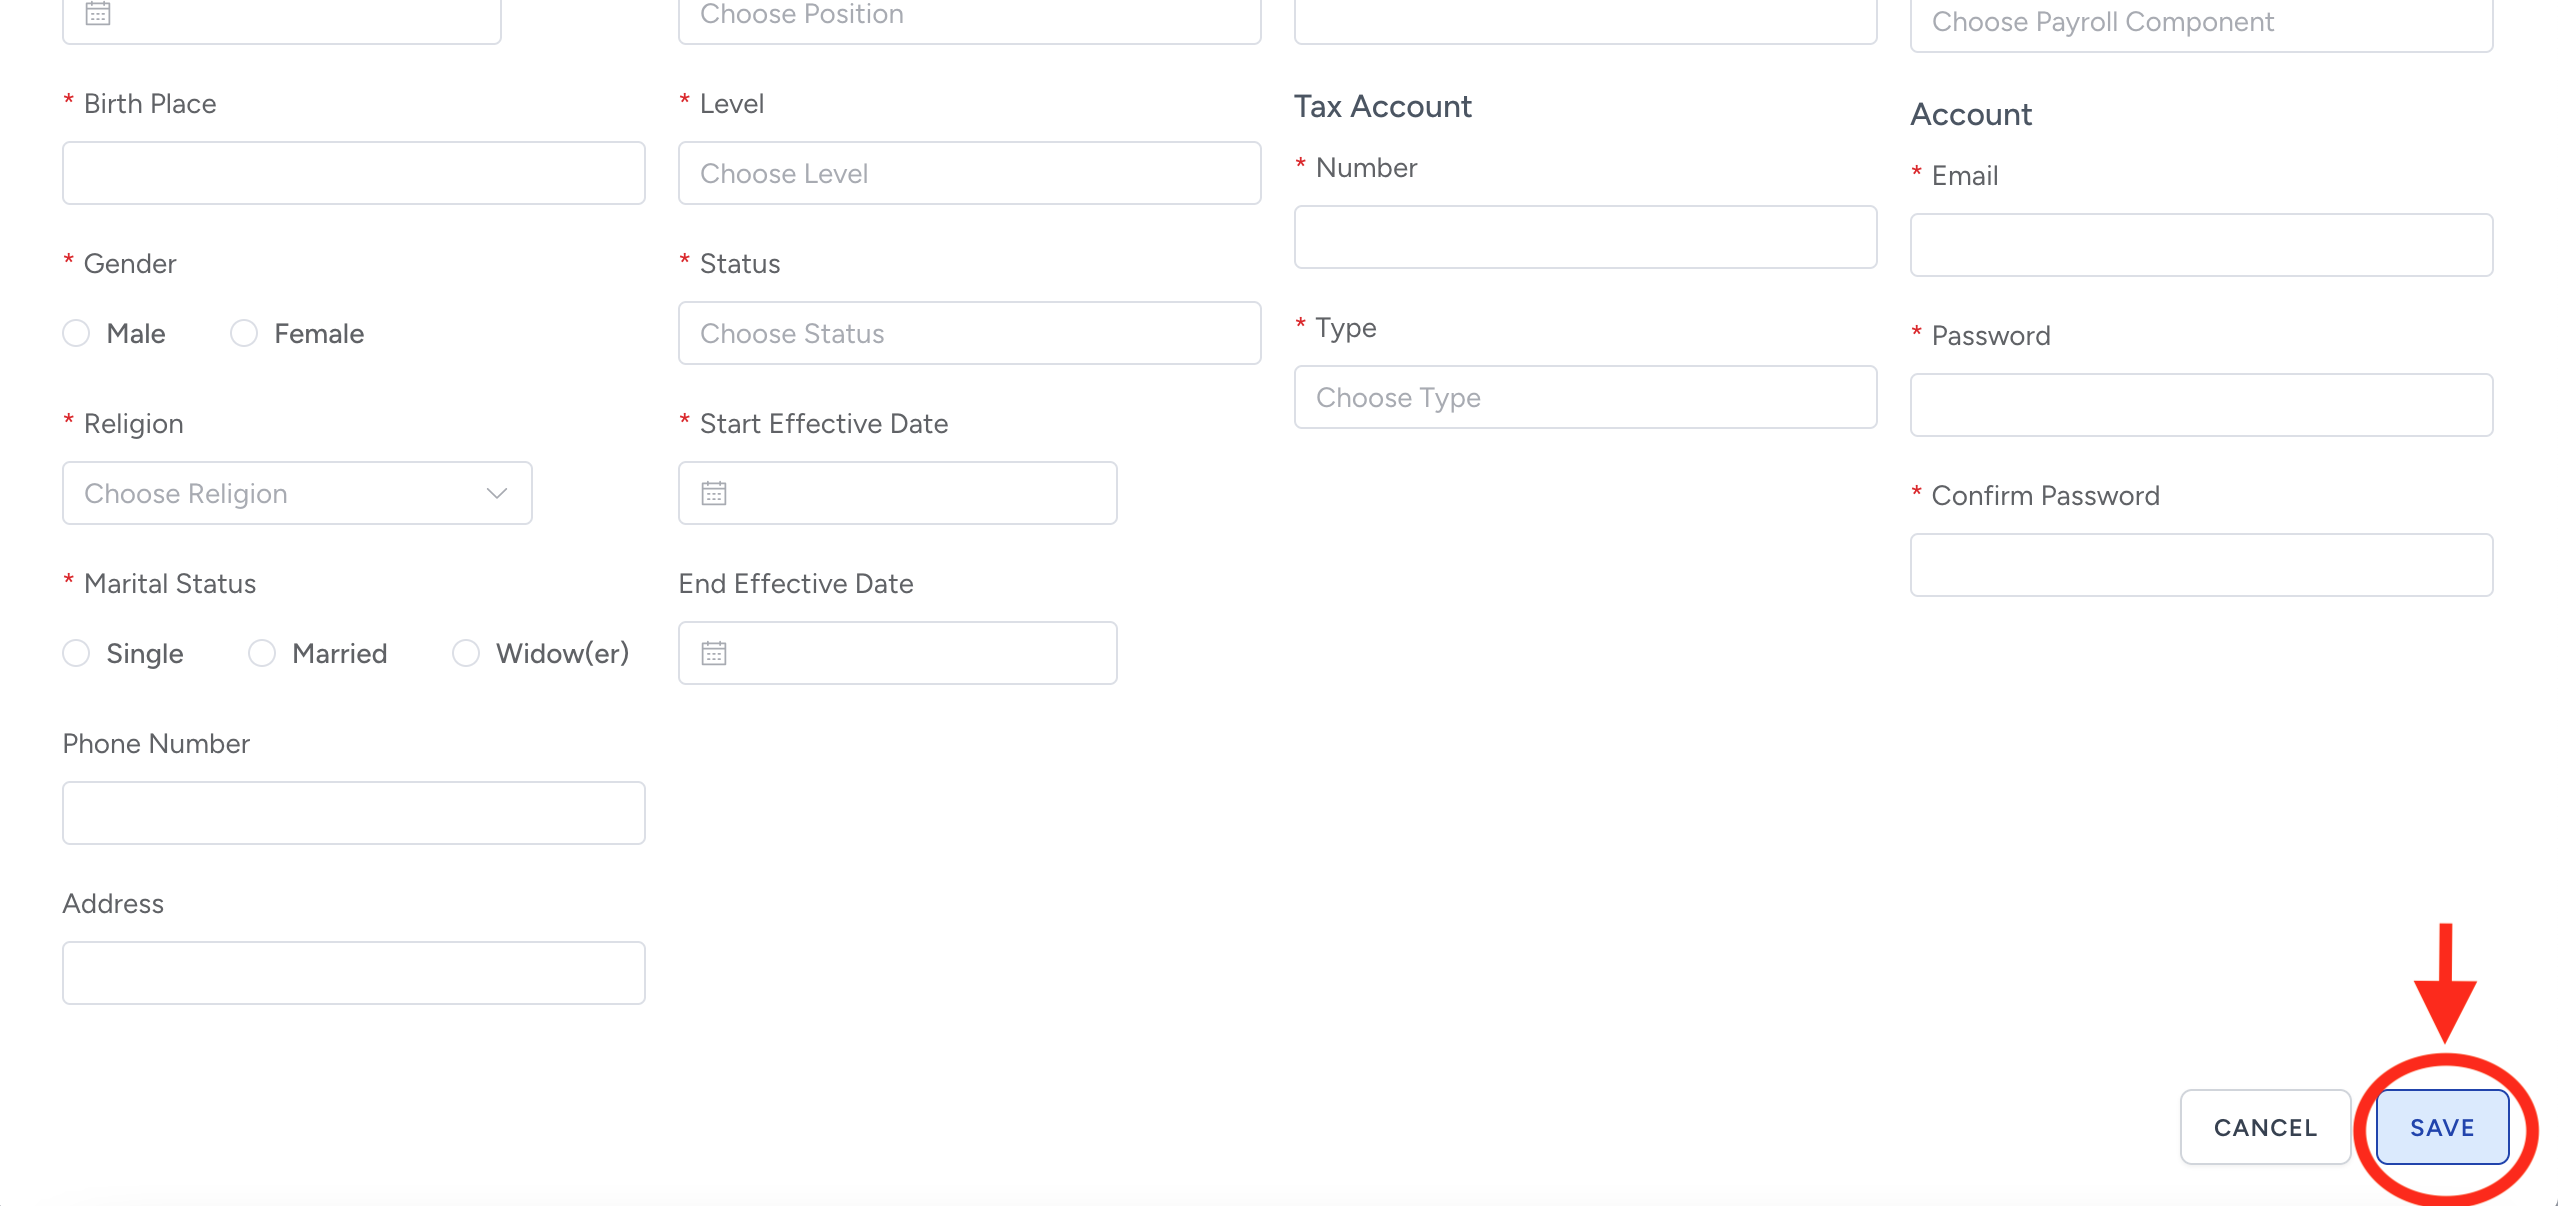Focus the Confirm Password field

point(2200,565)
